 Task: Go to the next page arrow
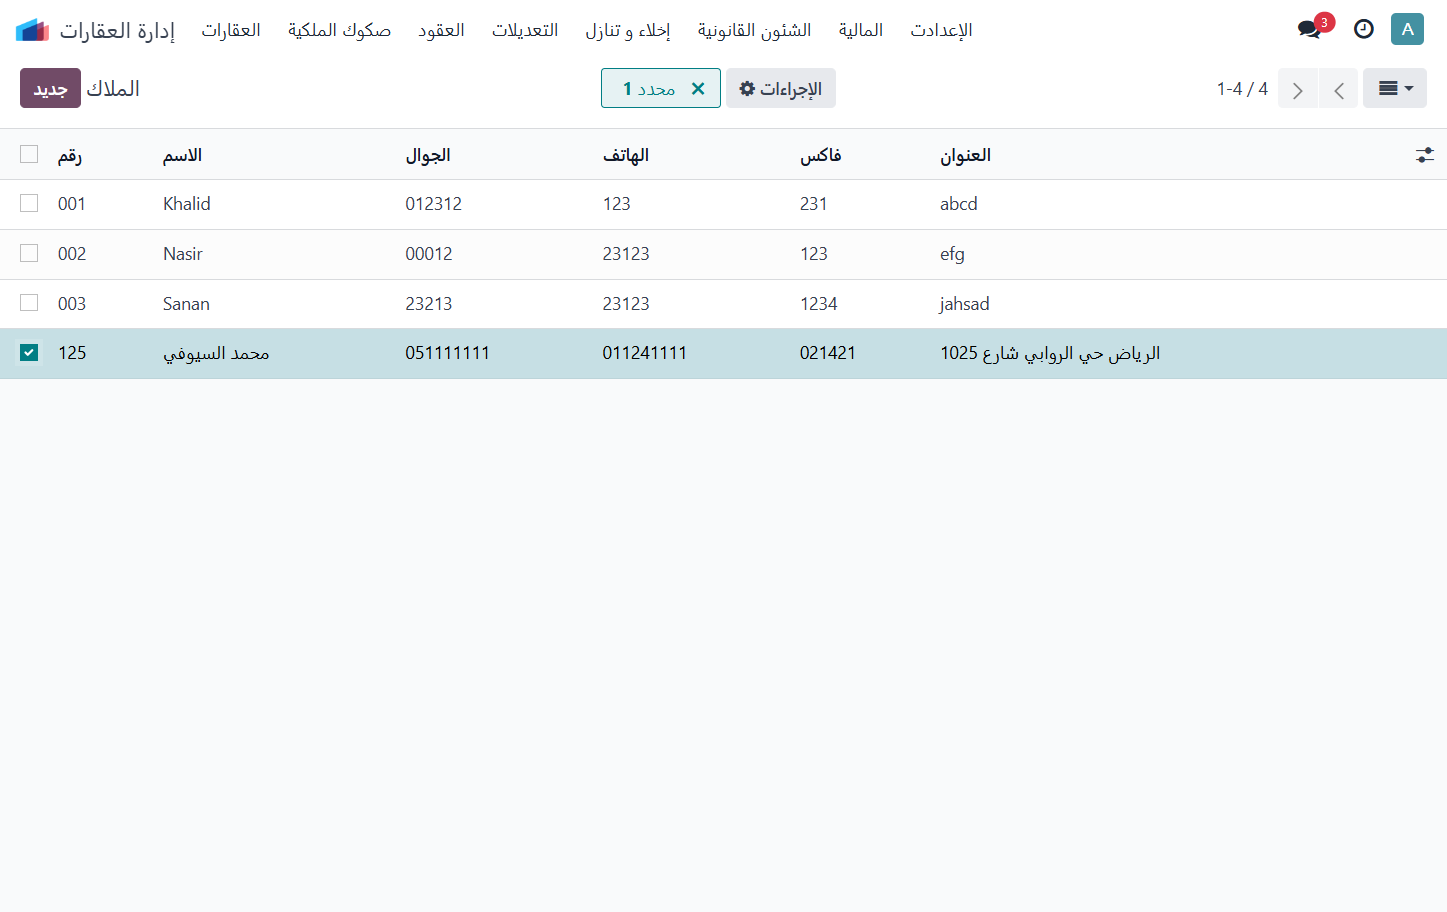pos(1339,90)
